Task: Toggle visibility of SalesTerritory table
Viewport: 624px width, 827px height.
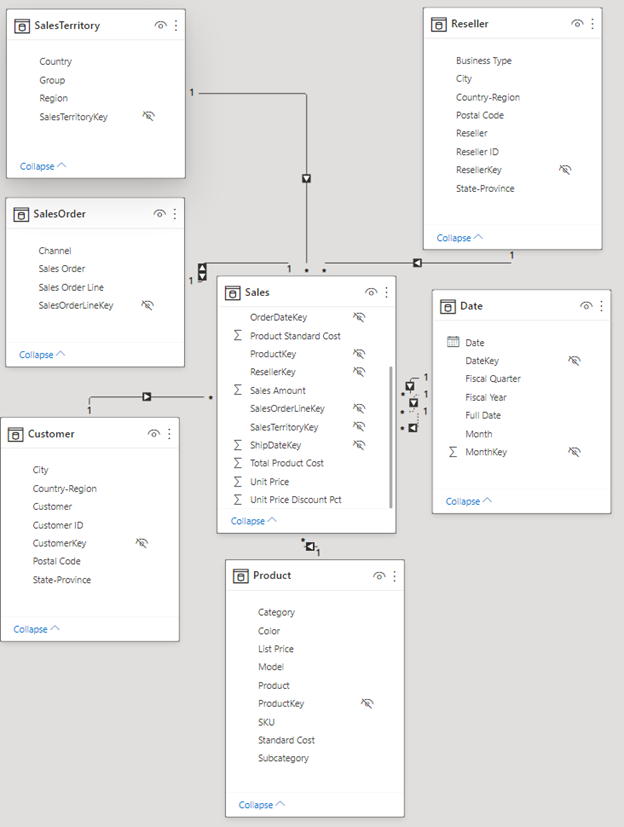Action: 161,25
